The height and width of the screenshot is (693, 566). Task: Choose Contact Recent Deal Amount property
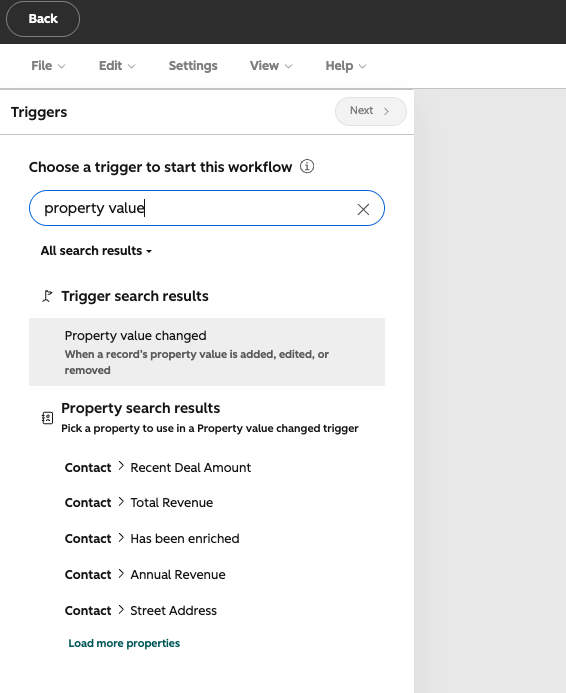click(158, 468)
